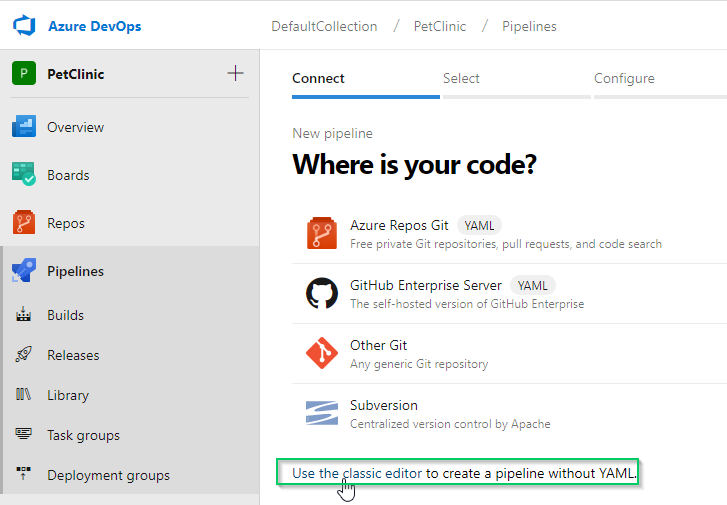Screen dimensions: 727x505
Task: Open Releases from the sidebar
Action: click(x=73, y=355)
